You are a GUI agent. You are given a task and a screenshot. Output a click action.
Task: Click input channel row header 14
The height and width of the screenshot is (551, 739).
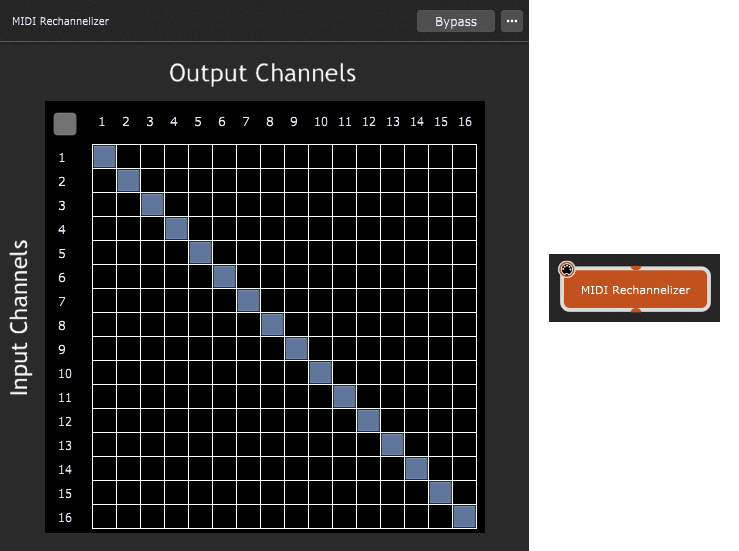click(x=61, y=469)
